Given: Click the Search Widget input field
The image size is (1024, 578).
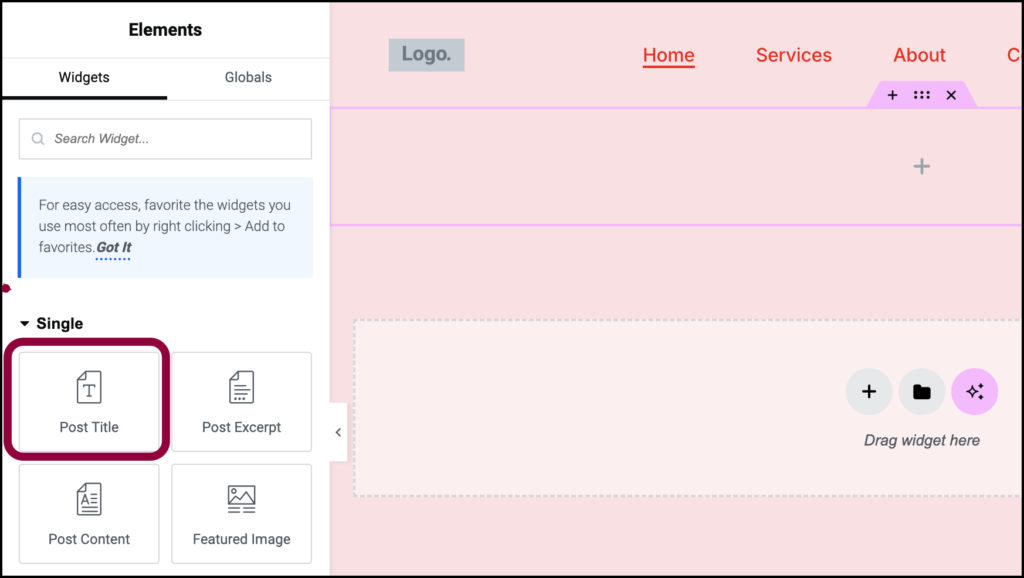Looking at the screenshot, I should [x=165, y=139].
